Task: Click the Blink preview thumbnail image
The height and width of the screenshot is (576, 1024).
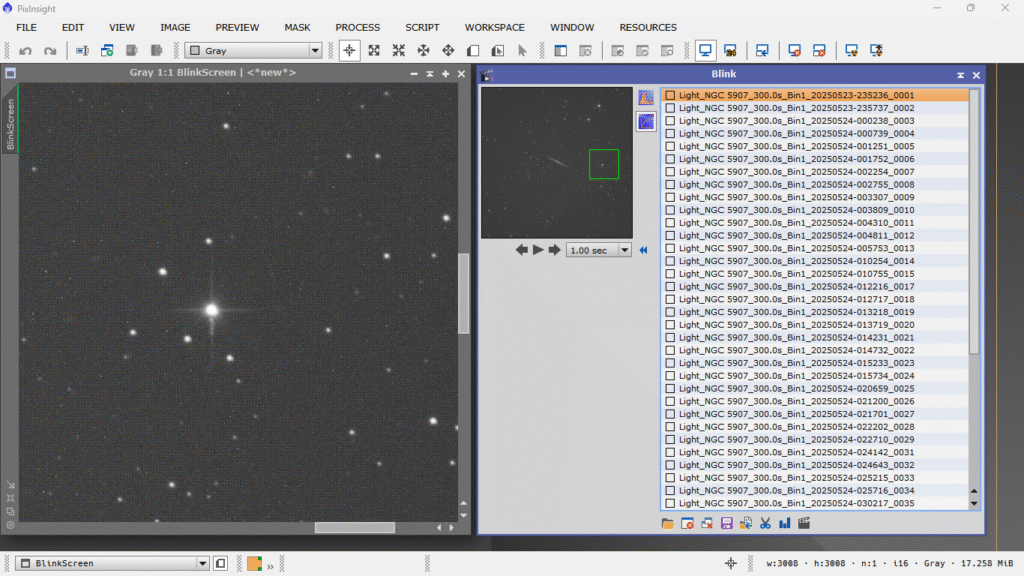Action: [x=556, y=162]
